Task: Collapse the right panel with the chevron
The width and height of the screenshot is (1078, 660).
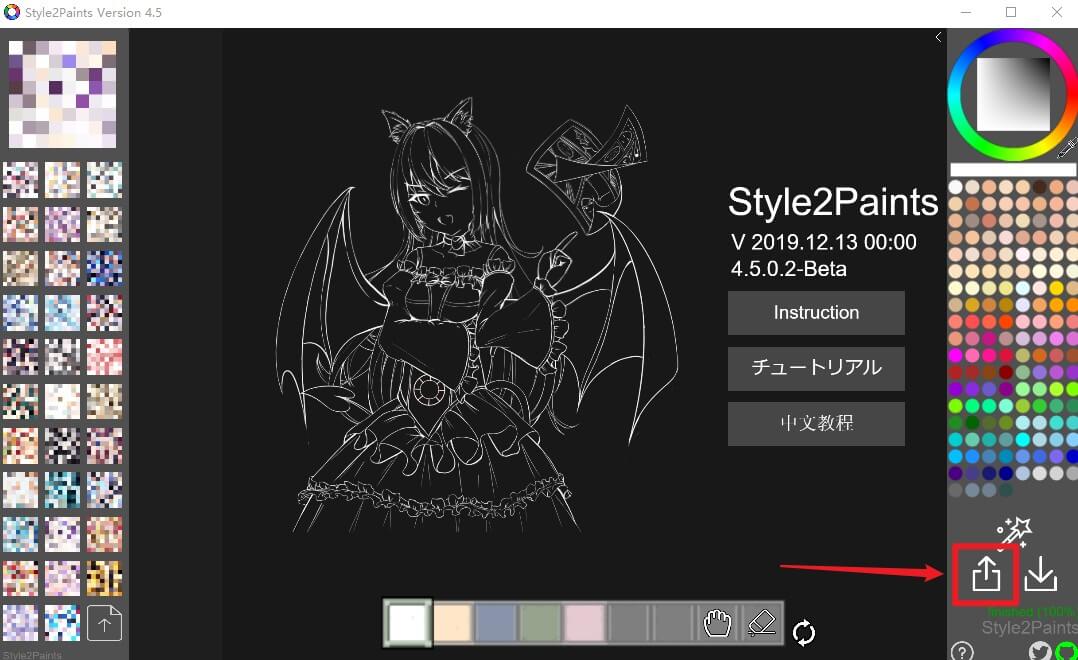Action: coord(937,36)
